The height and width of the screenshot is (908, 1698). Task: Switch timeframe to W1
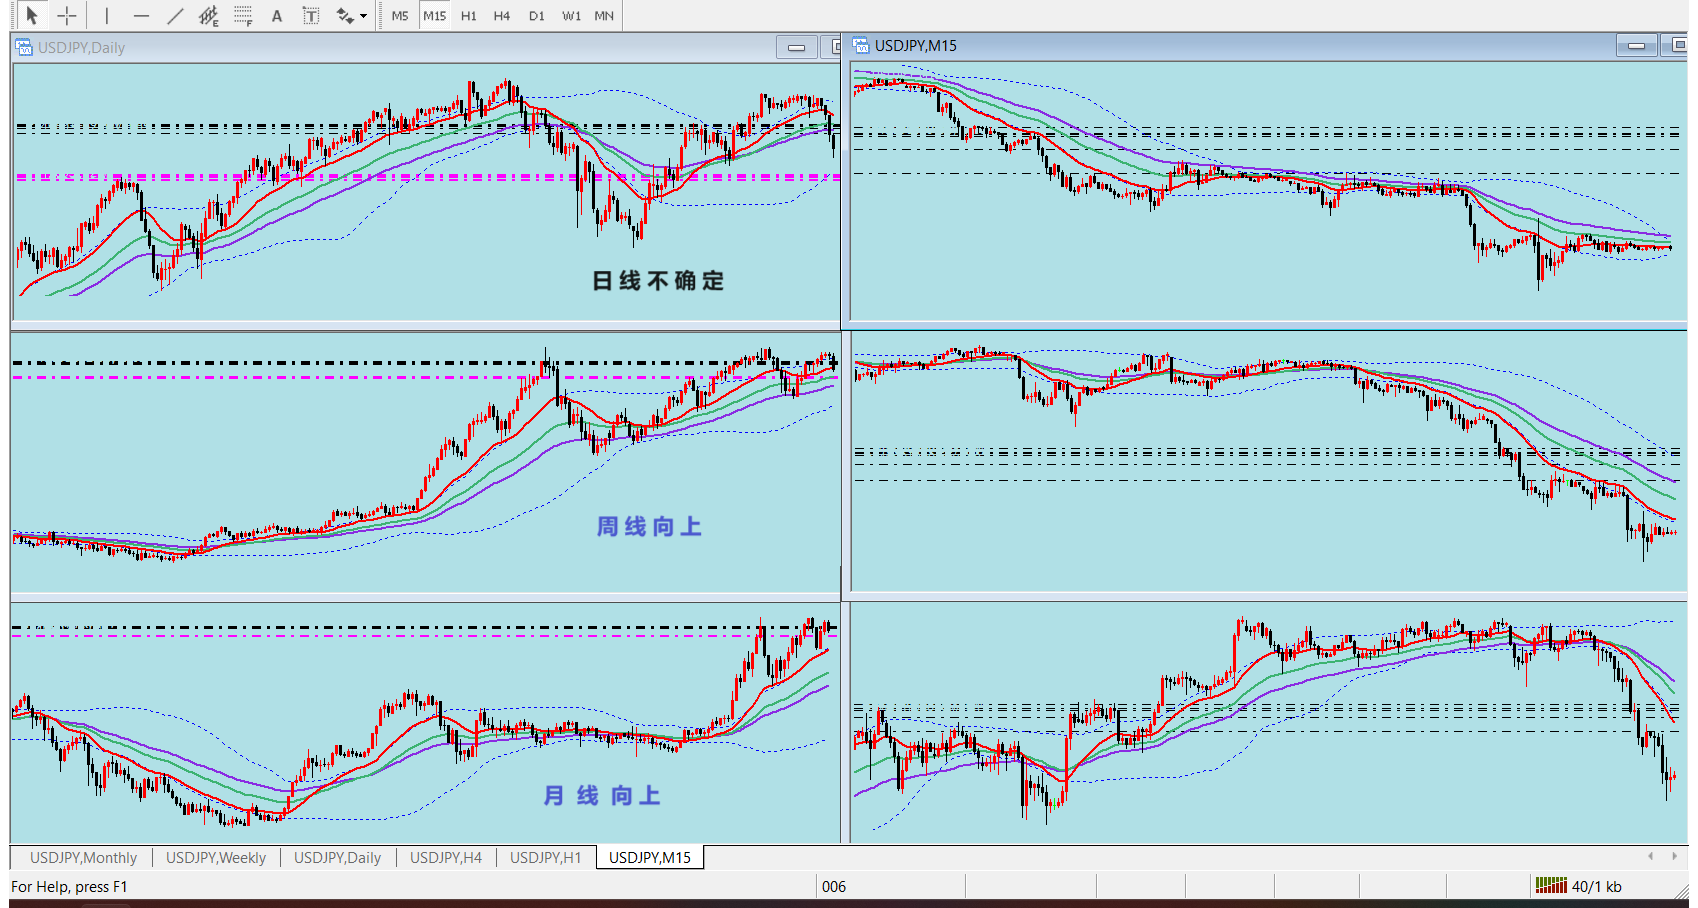[x=571, y=15]
